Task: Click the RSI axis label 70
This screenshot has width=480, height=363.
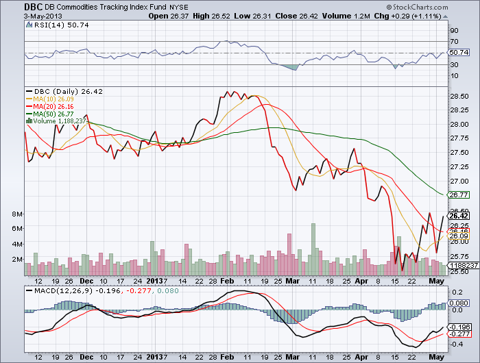Action: (x=454, y=42)
